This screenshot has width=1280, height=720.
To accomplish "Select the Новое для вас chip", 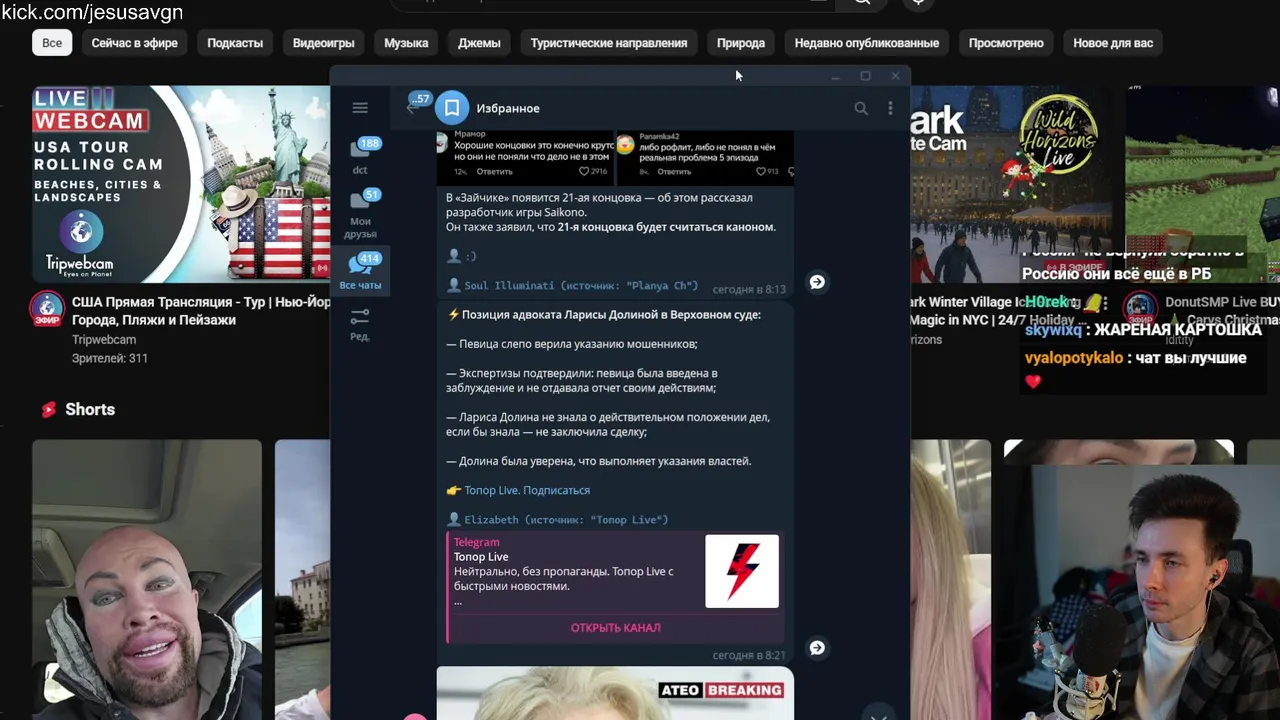I will 1113,43.
